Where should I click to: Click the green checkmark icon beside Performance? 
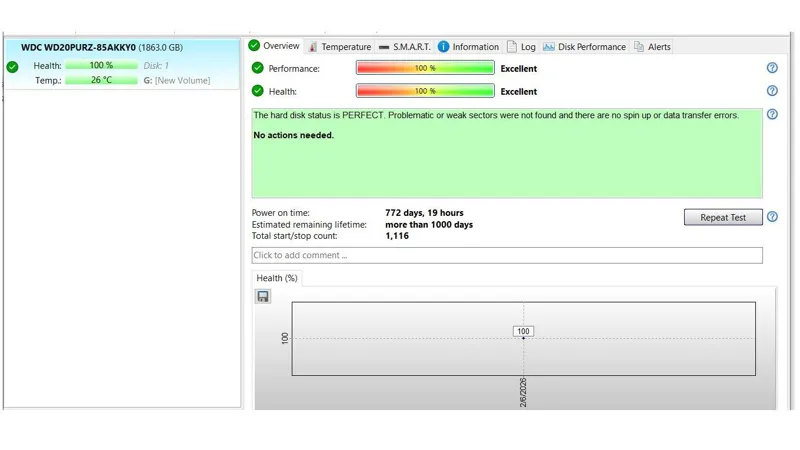(258, 68)
